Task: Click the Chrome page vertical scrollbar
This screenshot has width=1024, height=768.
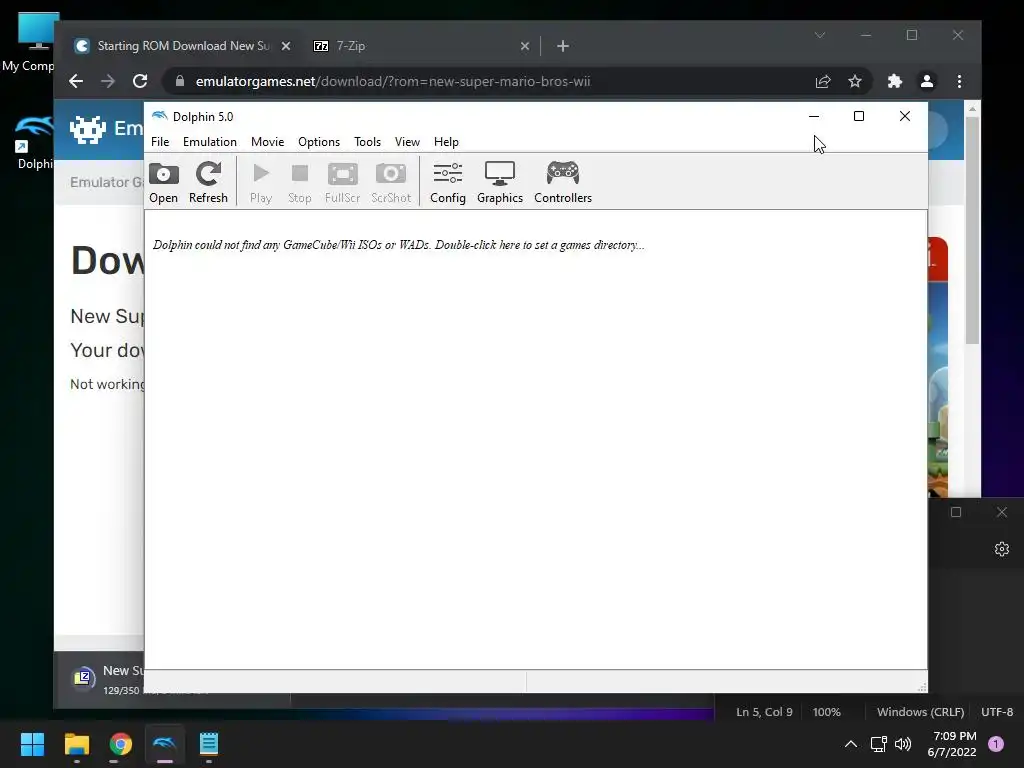Action: point(972,230)
